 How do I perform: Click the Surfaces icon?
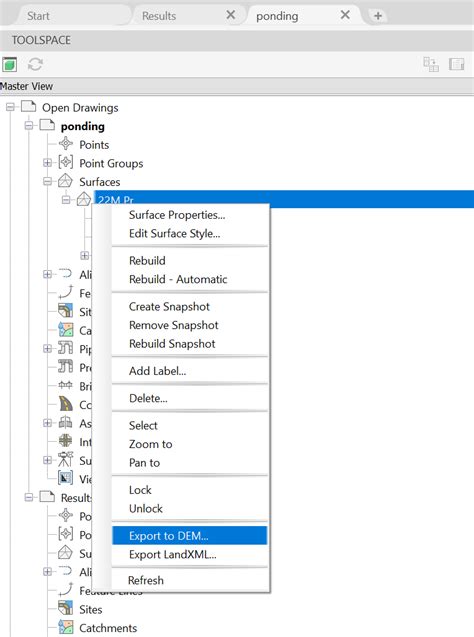click(65, 181)
